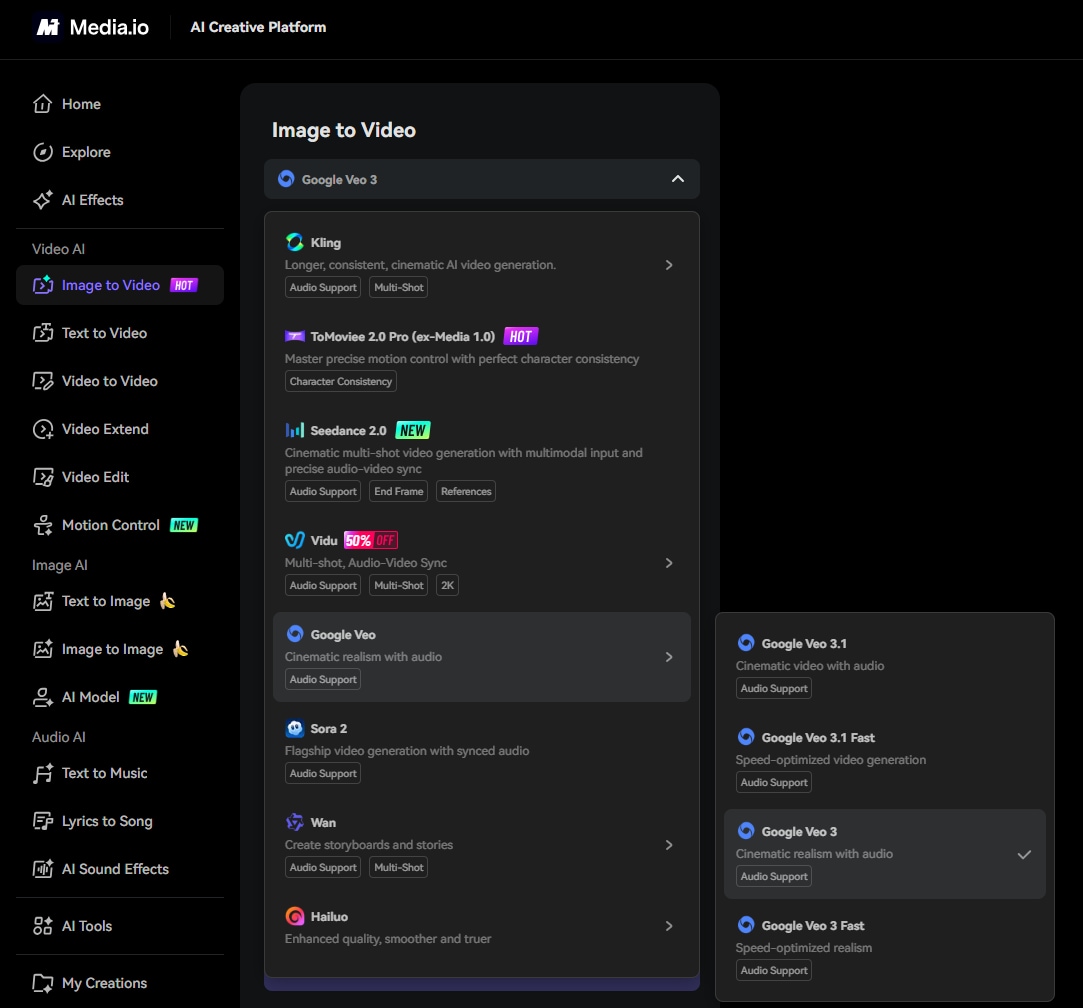Click "Speed-optimized realism" description
The image size is (1083, 1008).
(804, 948)
